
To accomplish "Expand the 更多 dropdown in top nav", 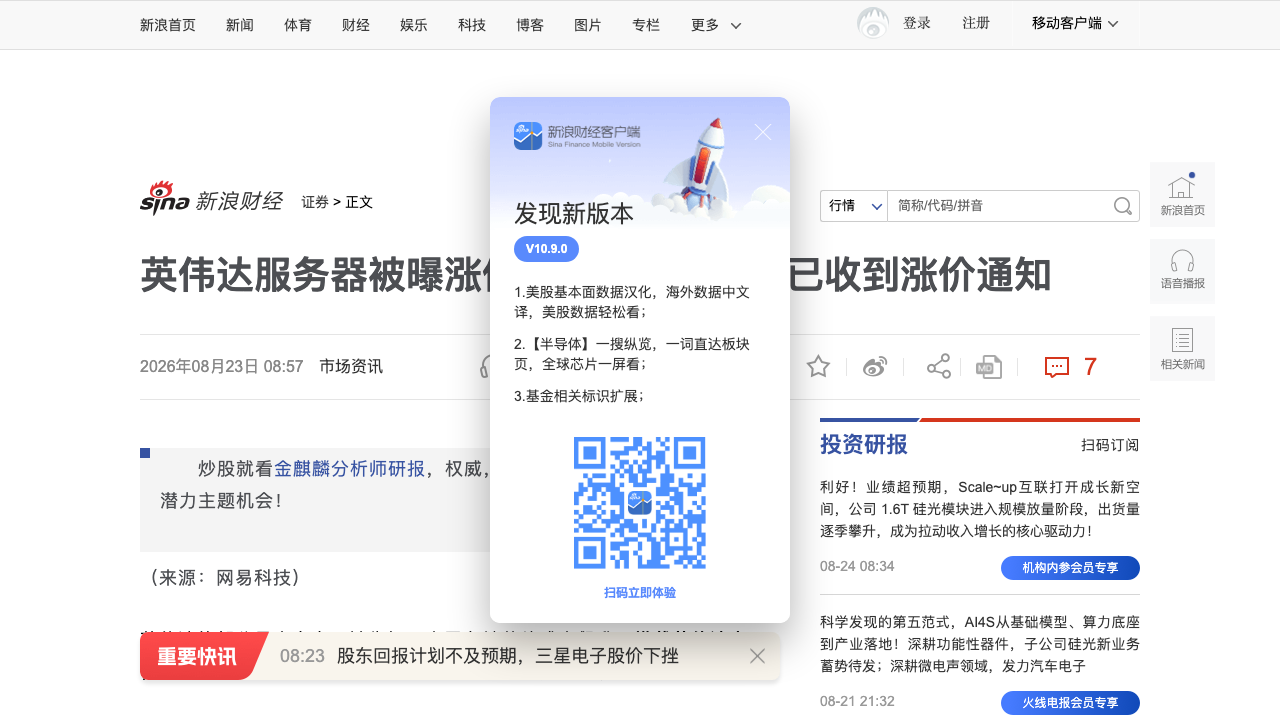I will pos(716,25).
